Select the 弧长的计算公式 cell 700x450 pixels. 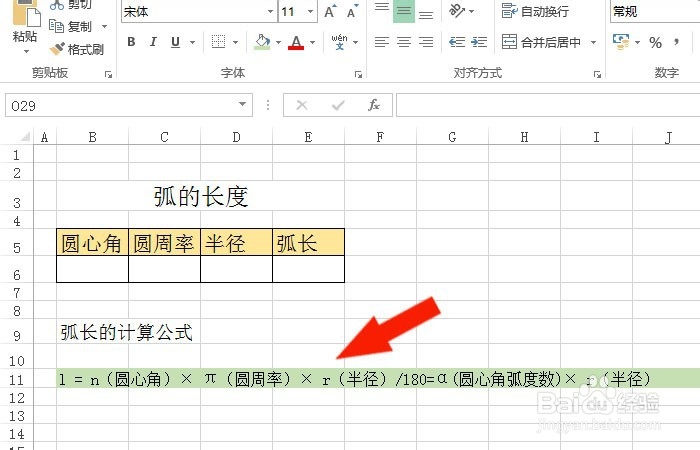click(127, 332)
